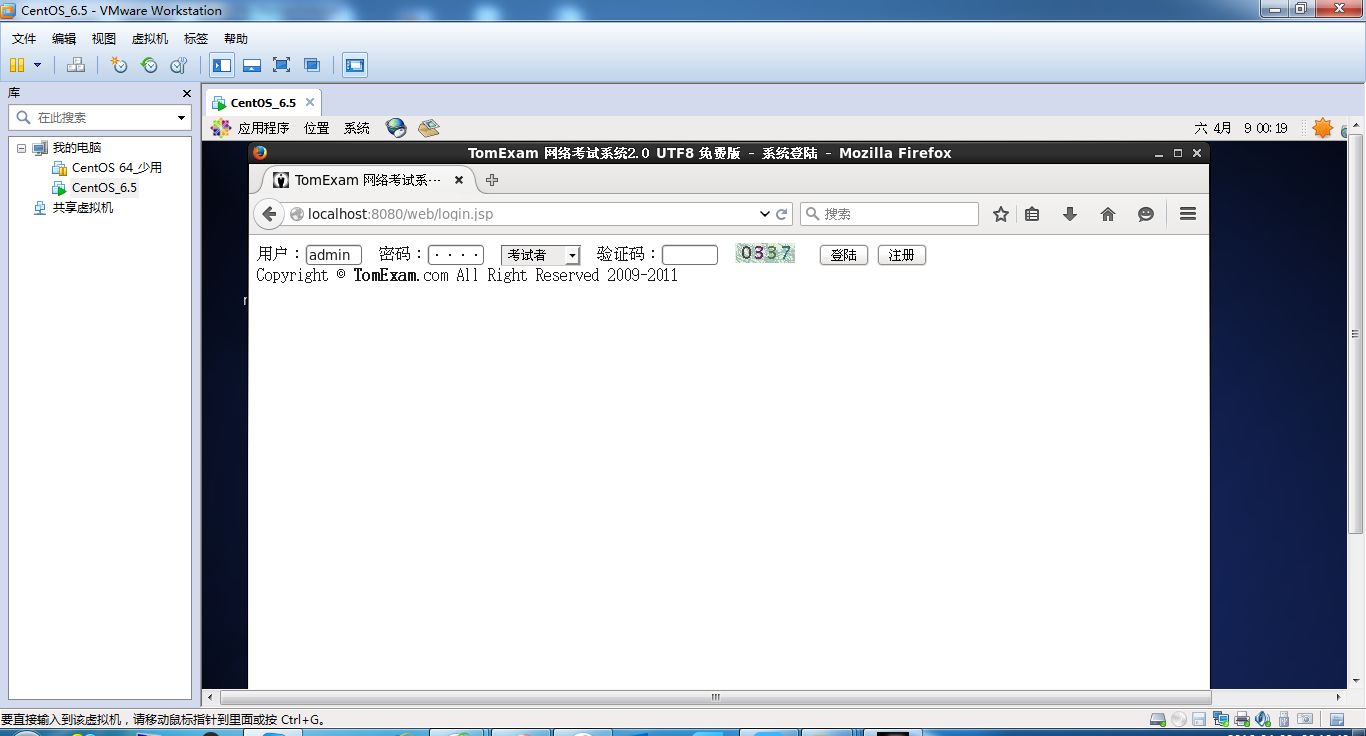Open the 文件 menu
Viewport: 1366px width, 736px height.
(x=24, y=39)
